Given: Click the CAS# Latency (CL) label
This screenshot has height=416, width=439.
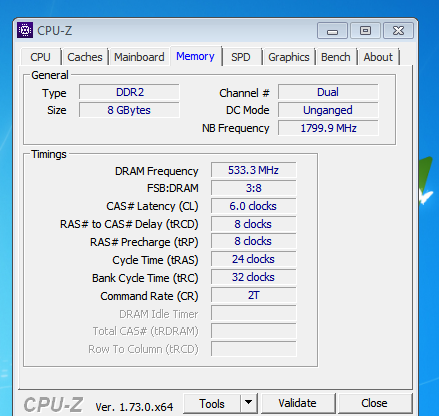Looking at the screenshot, I should 152,206.
